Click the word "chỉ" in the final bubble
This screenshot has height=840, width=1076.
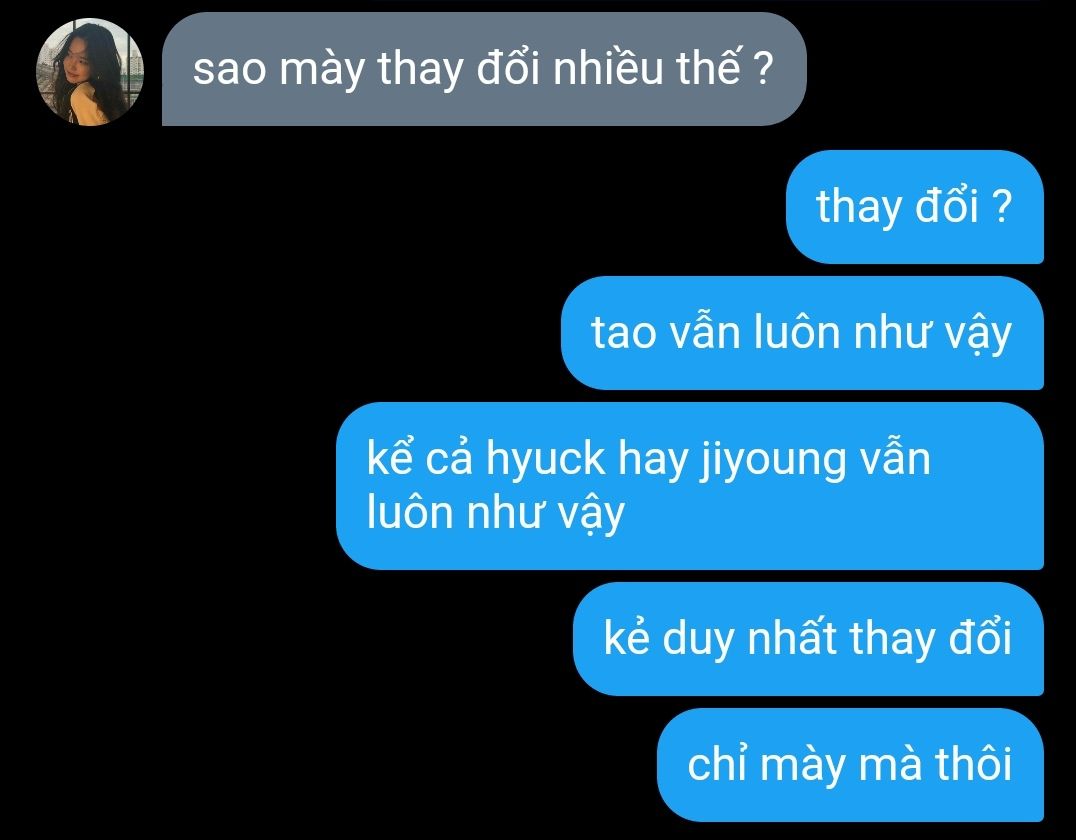click(x=717, y=764)
